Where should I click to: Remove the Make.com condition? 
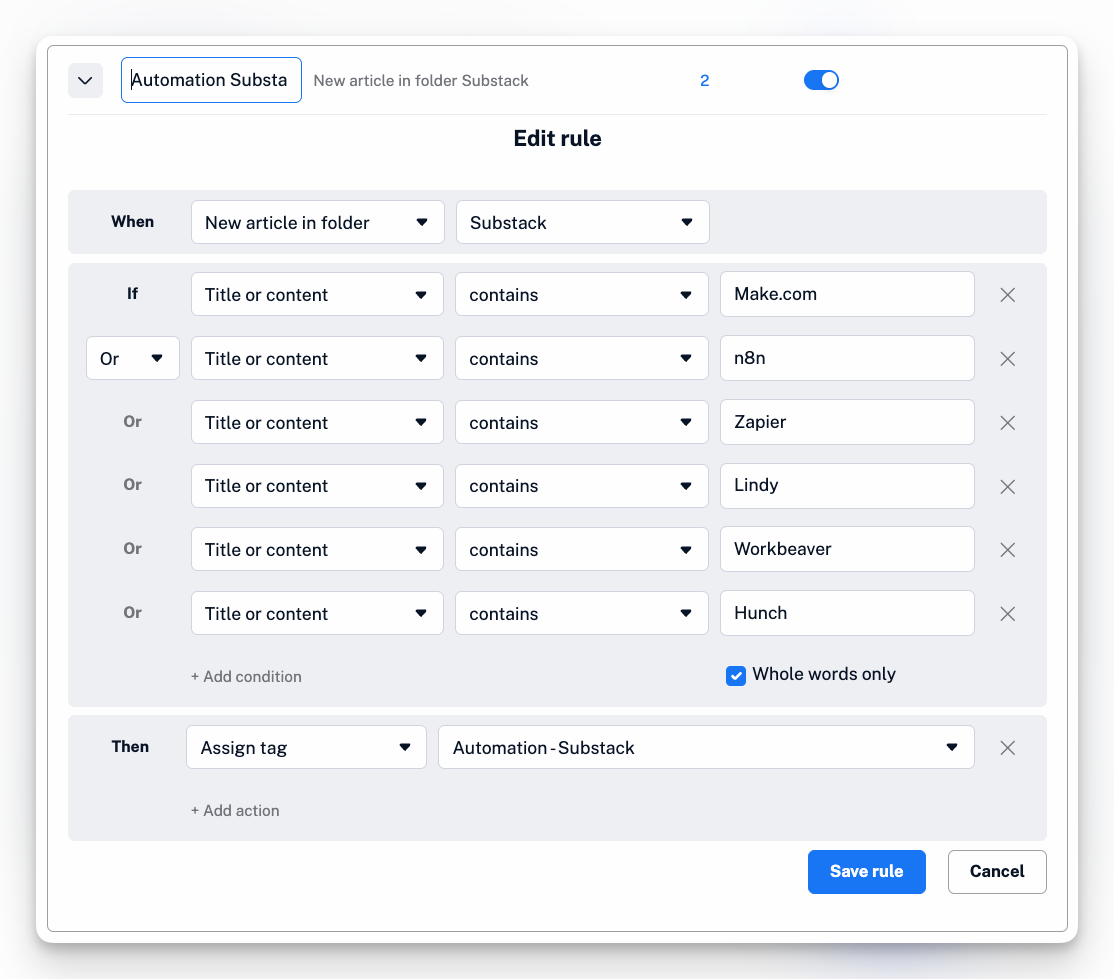point(1007,295)
